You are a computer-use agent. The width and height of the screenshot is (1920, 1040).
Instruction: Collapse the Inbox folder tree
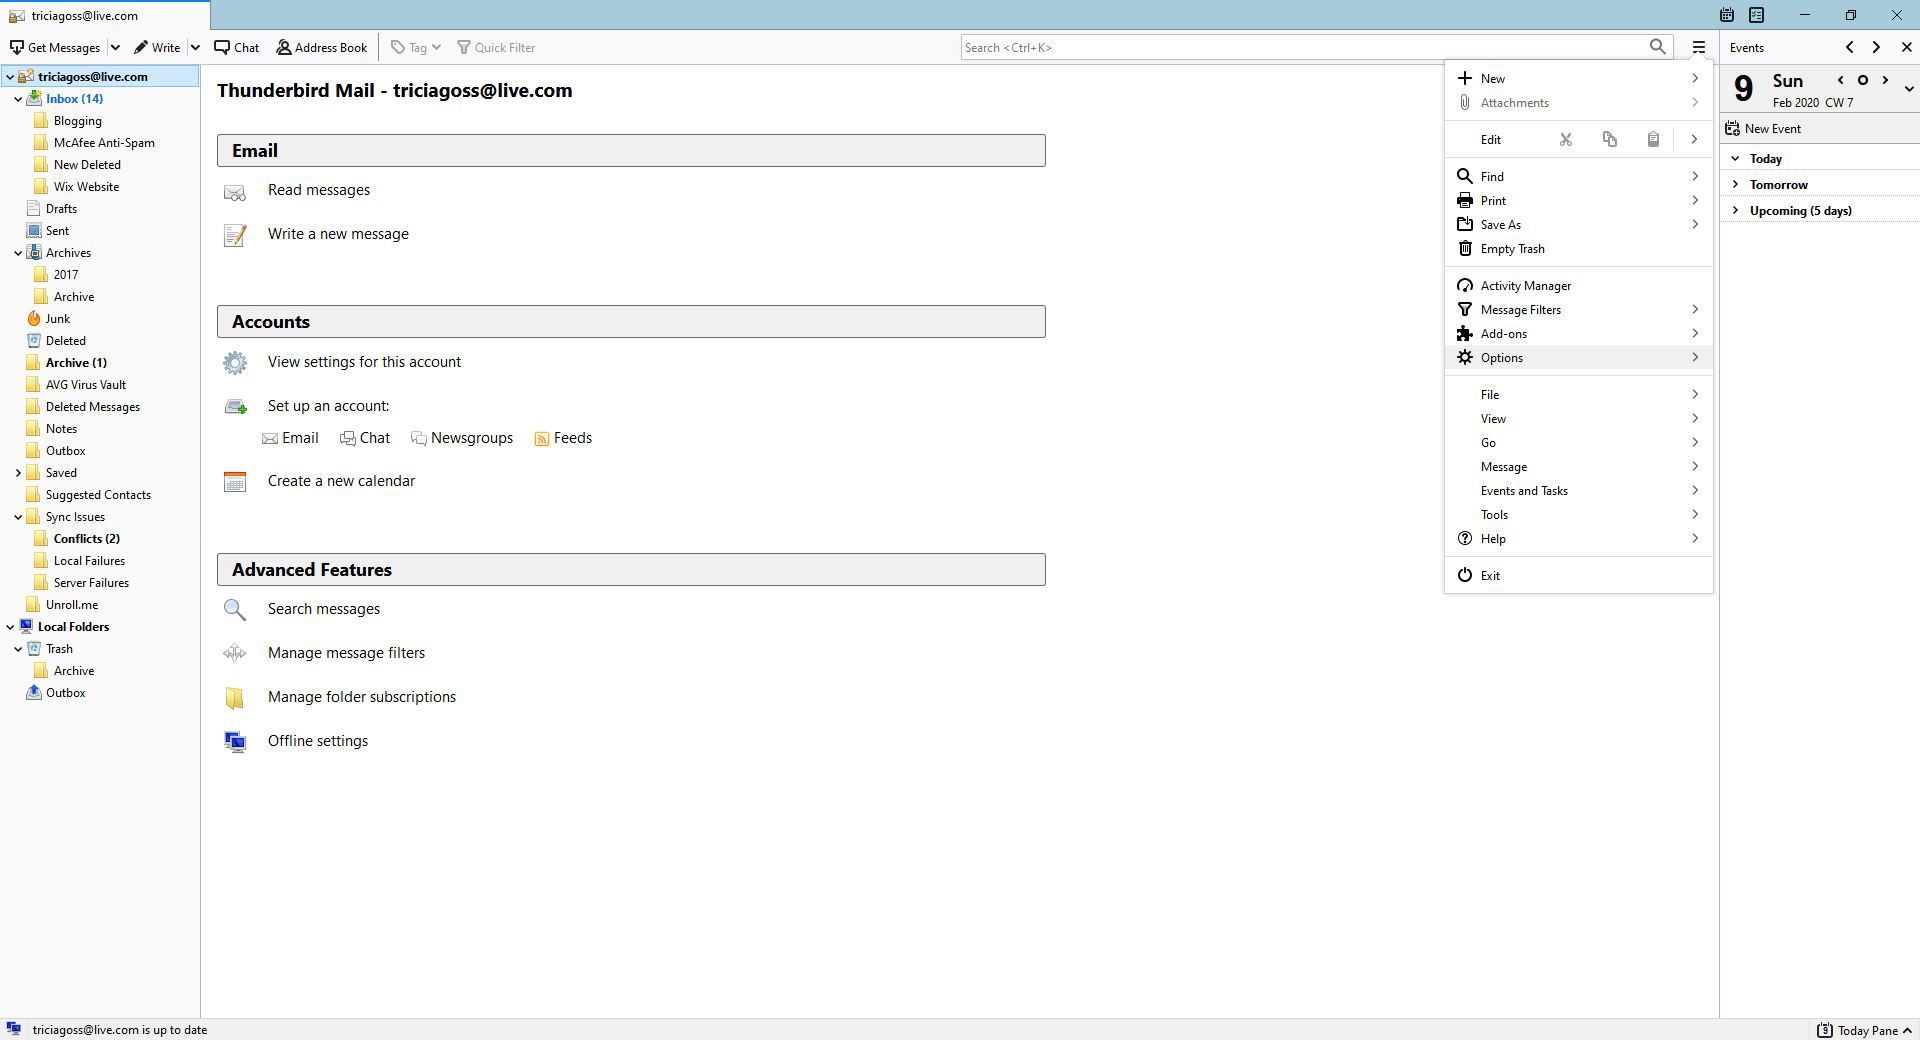click(x=18, y=99)
